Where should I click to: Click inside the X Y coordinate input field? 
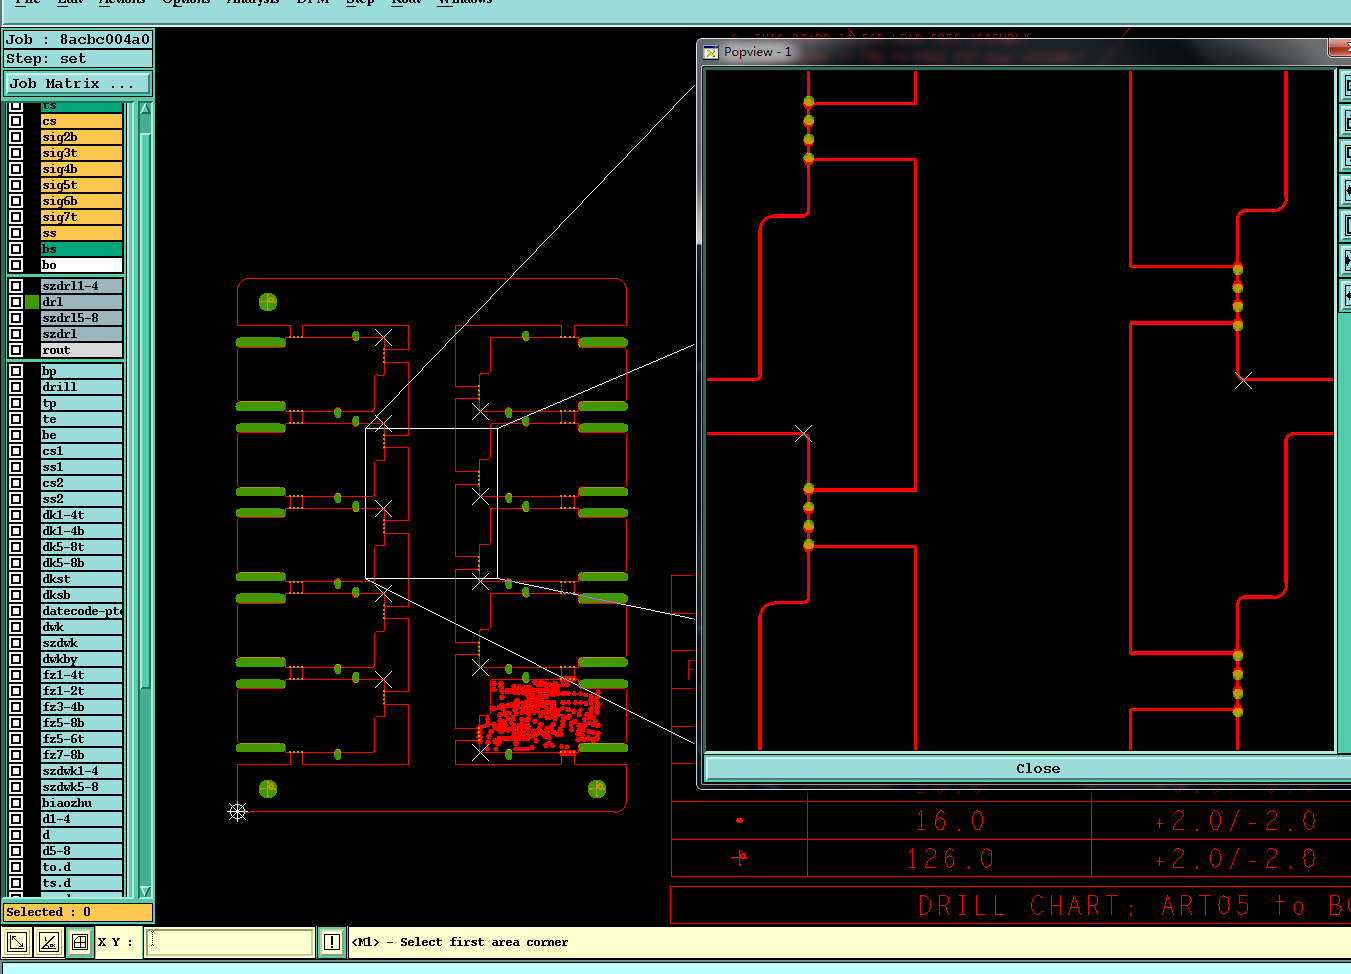230,942
